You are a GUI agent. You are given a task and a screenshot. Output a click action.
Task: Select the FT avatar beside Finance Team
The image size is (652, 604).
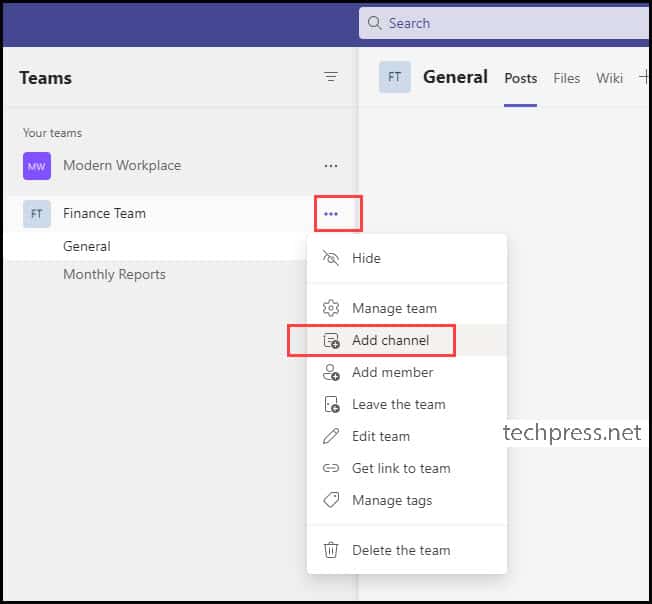[x=37, y=214]
